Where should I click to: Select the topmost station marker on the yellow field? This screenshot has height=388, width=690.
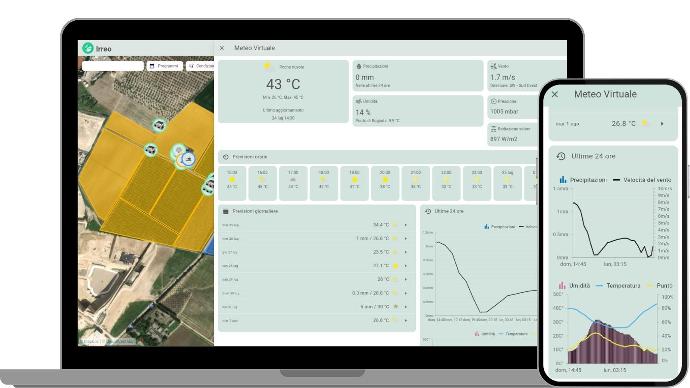159,125
